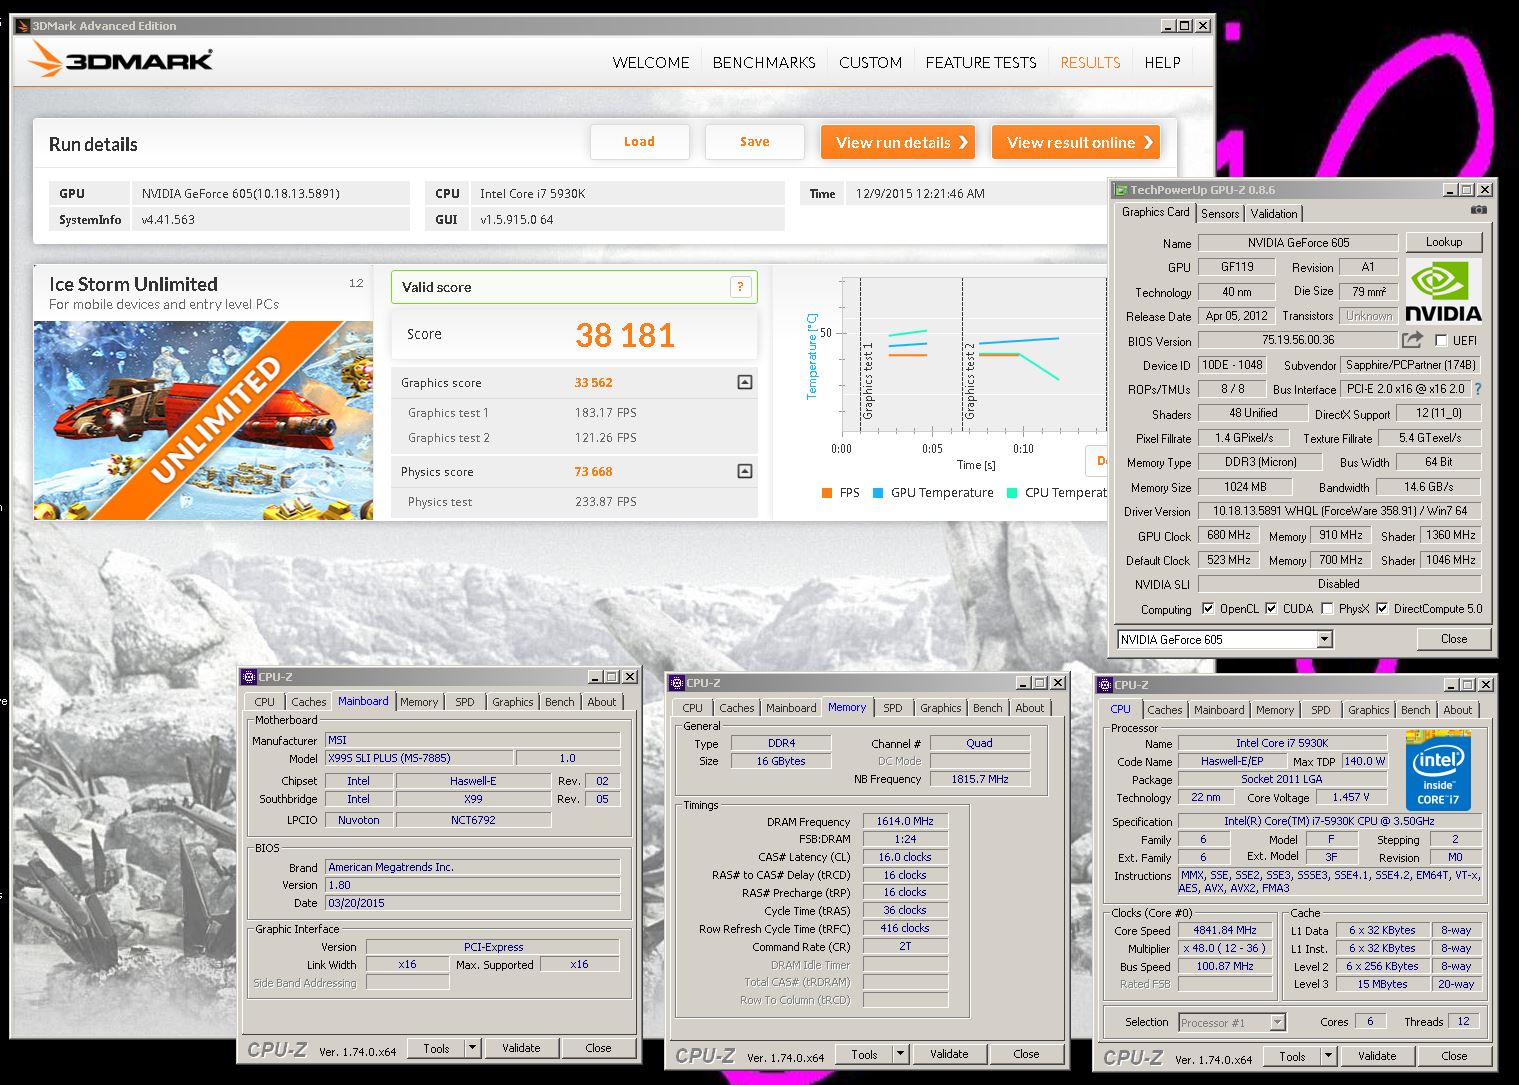Switch to the Sensors tab in GPU-Z
The height and width of the screenshot is (1085, 1519).
click(x=1220, y=213)
